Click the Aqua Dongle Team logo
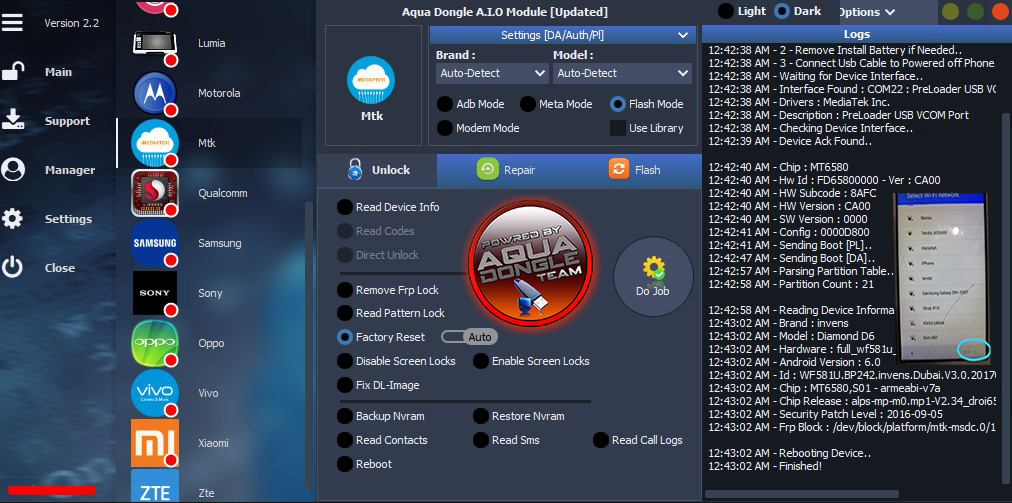 coord(531,261)
